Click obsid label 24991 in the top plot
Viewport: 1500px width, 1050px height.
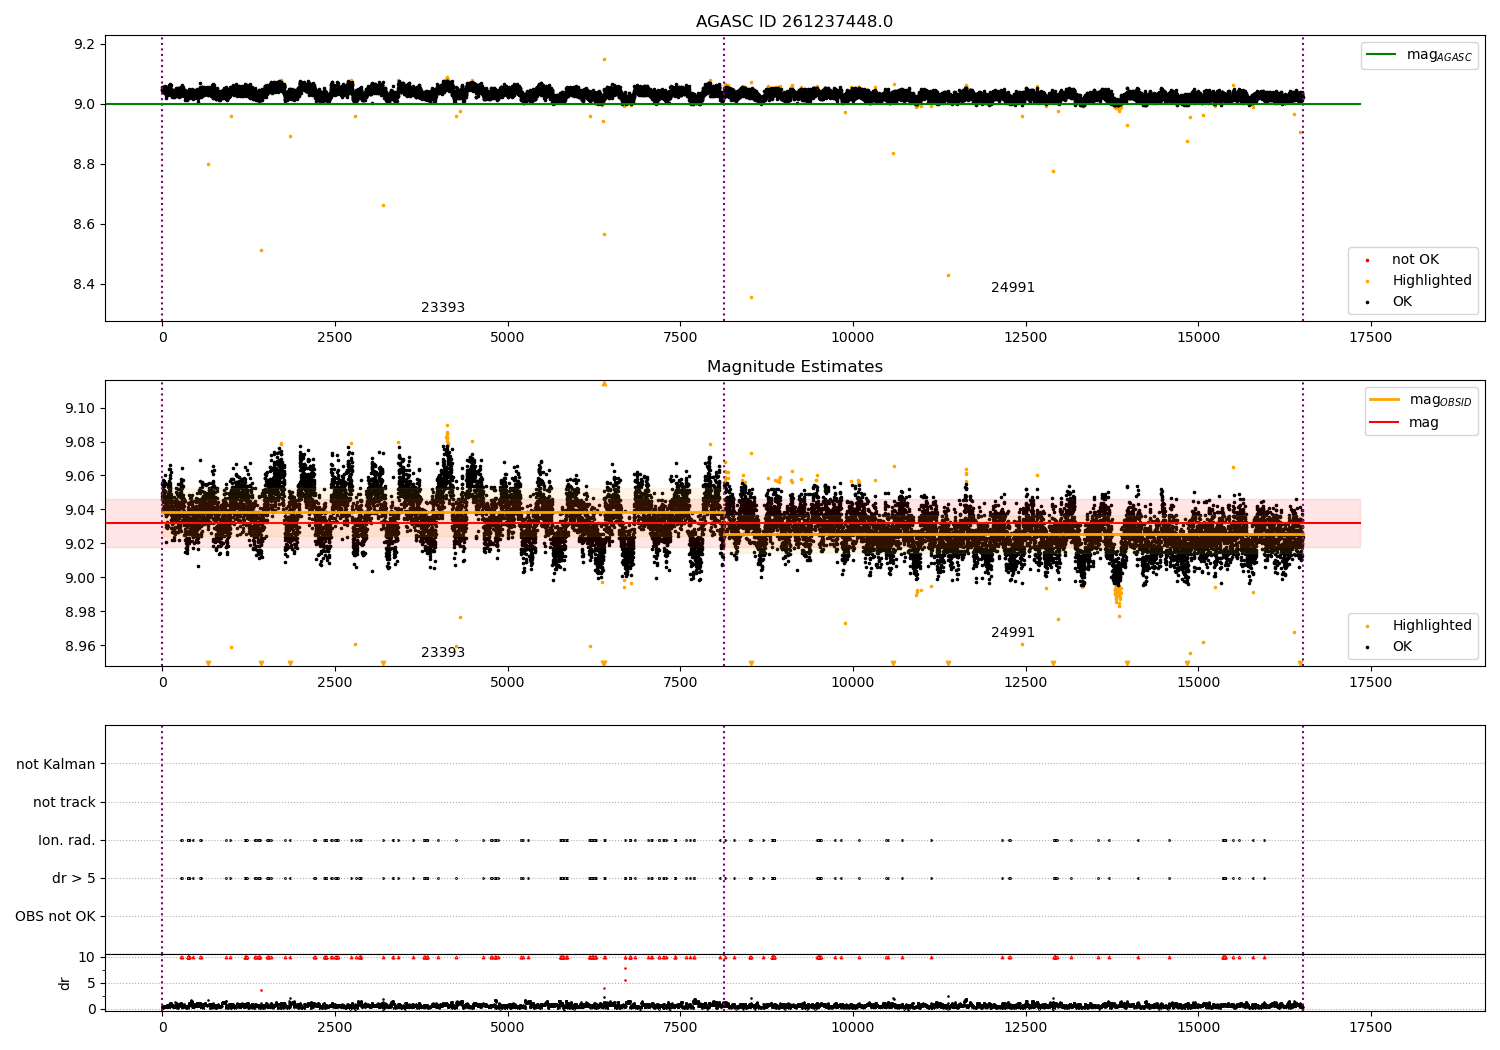coord(1013,288)
